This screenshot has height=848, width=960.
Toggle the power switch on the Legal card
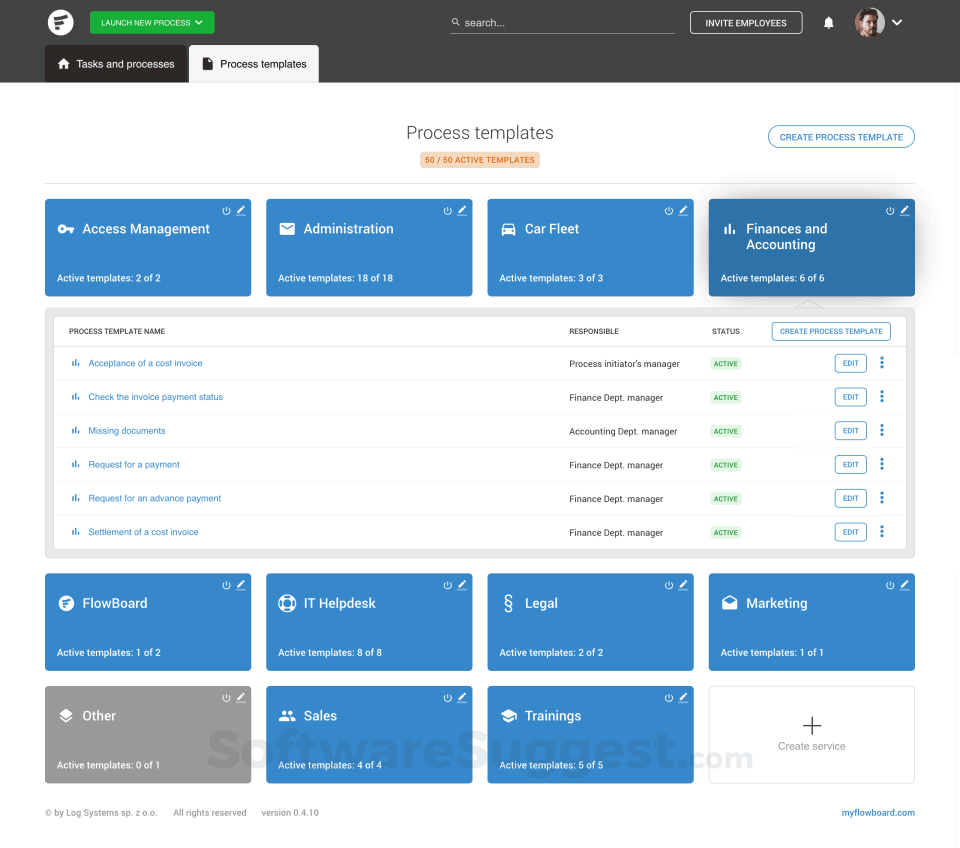[669, 586]
